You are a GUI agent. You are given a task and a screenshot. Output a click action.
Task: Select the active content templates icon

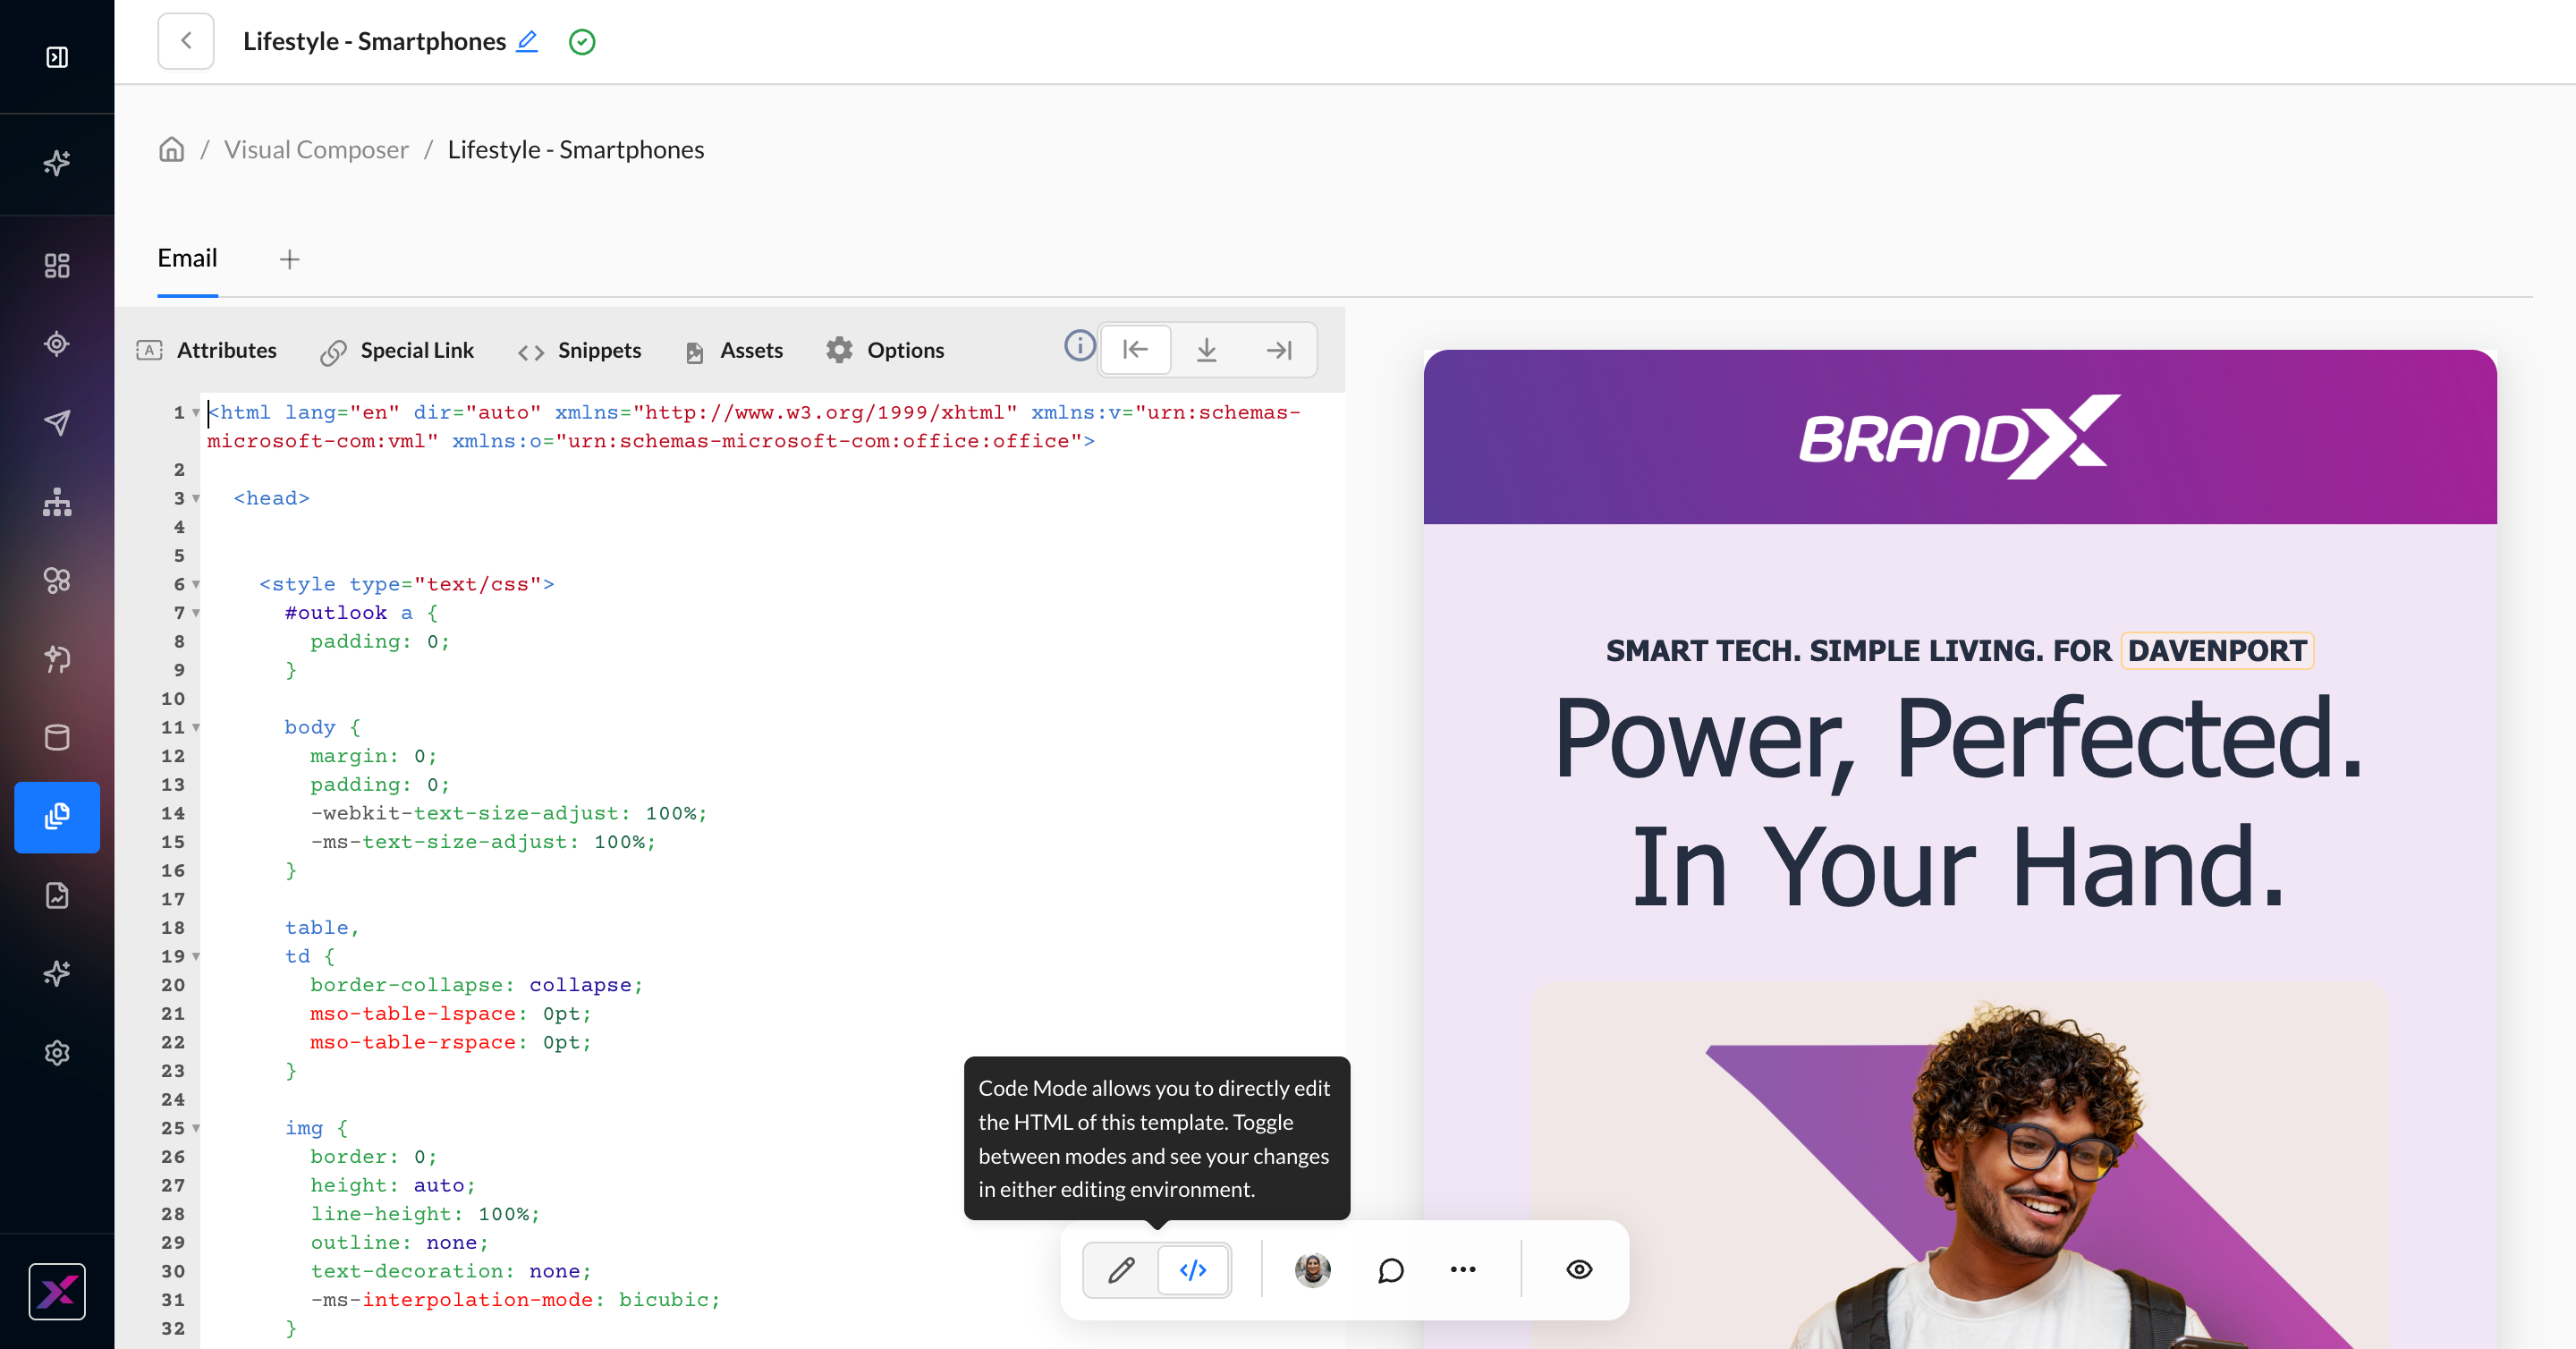(57, 817)
